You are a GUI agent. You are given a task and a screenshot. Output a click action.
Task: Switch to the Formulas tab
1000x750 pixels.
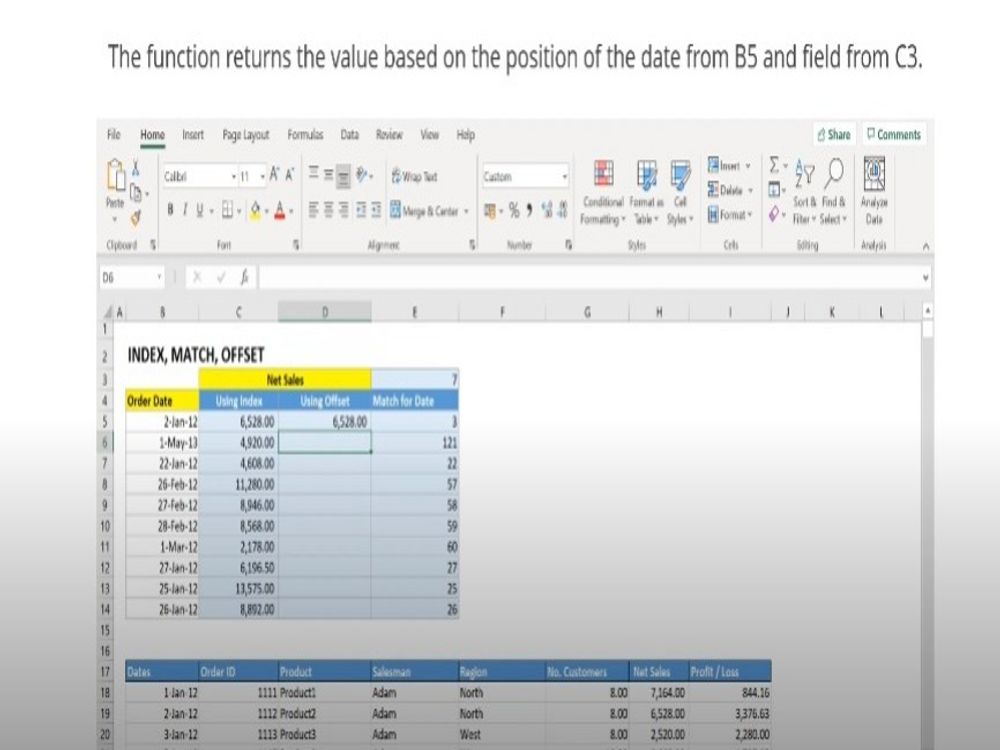305,135
